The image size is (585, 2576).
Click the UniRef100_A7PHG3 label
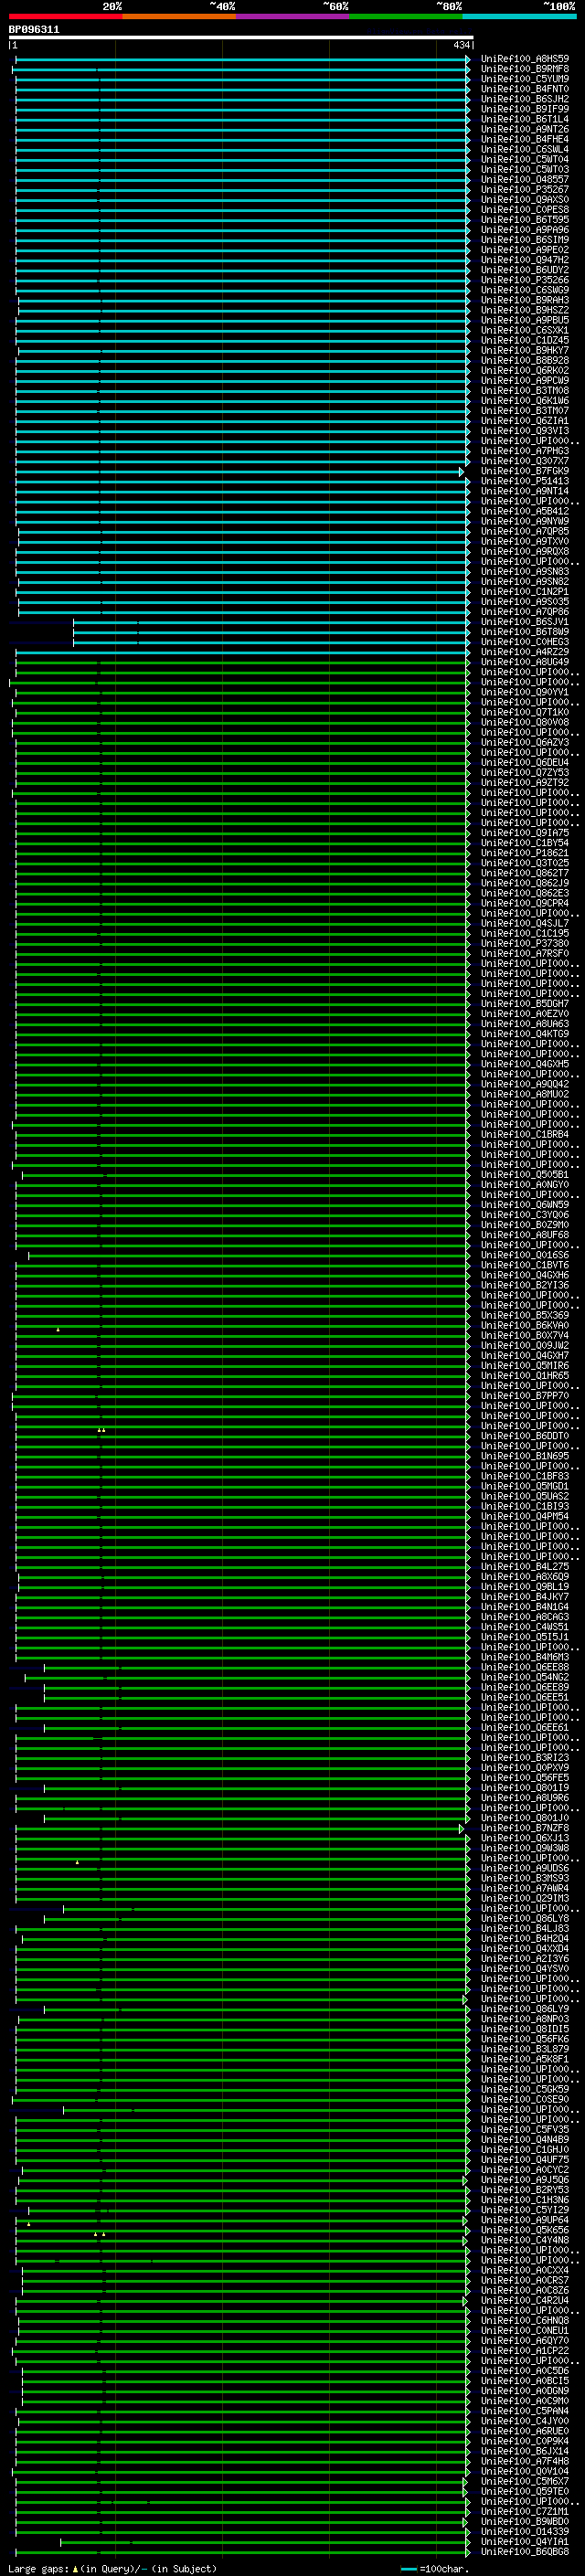tap(525, 451)
